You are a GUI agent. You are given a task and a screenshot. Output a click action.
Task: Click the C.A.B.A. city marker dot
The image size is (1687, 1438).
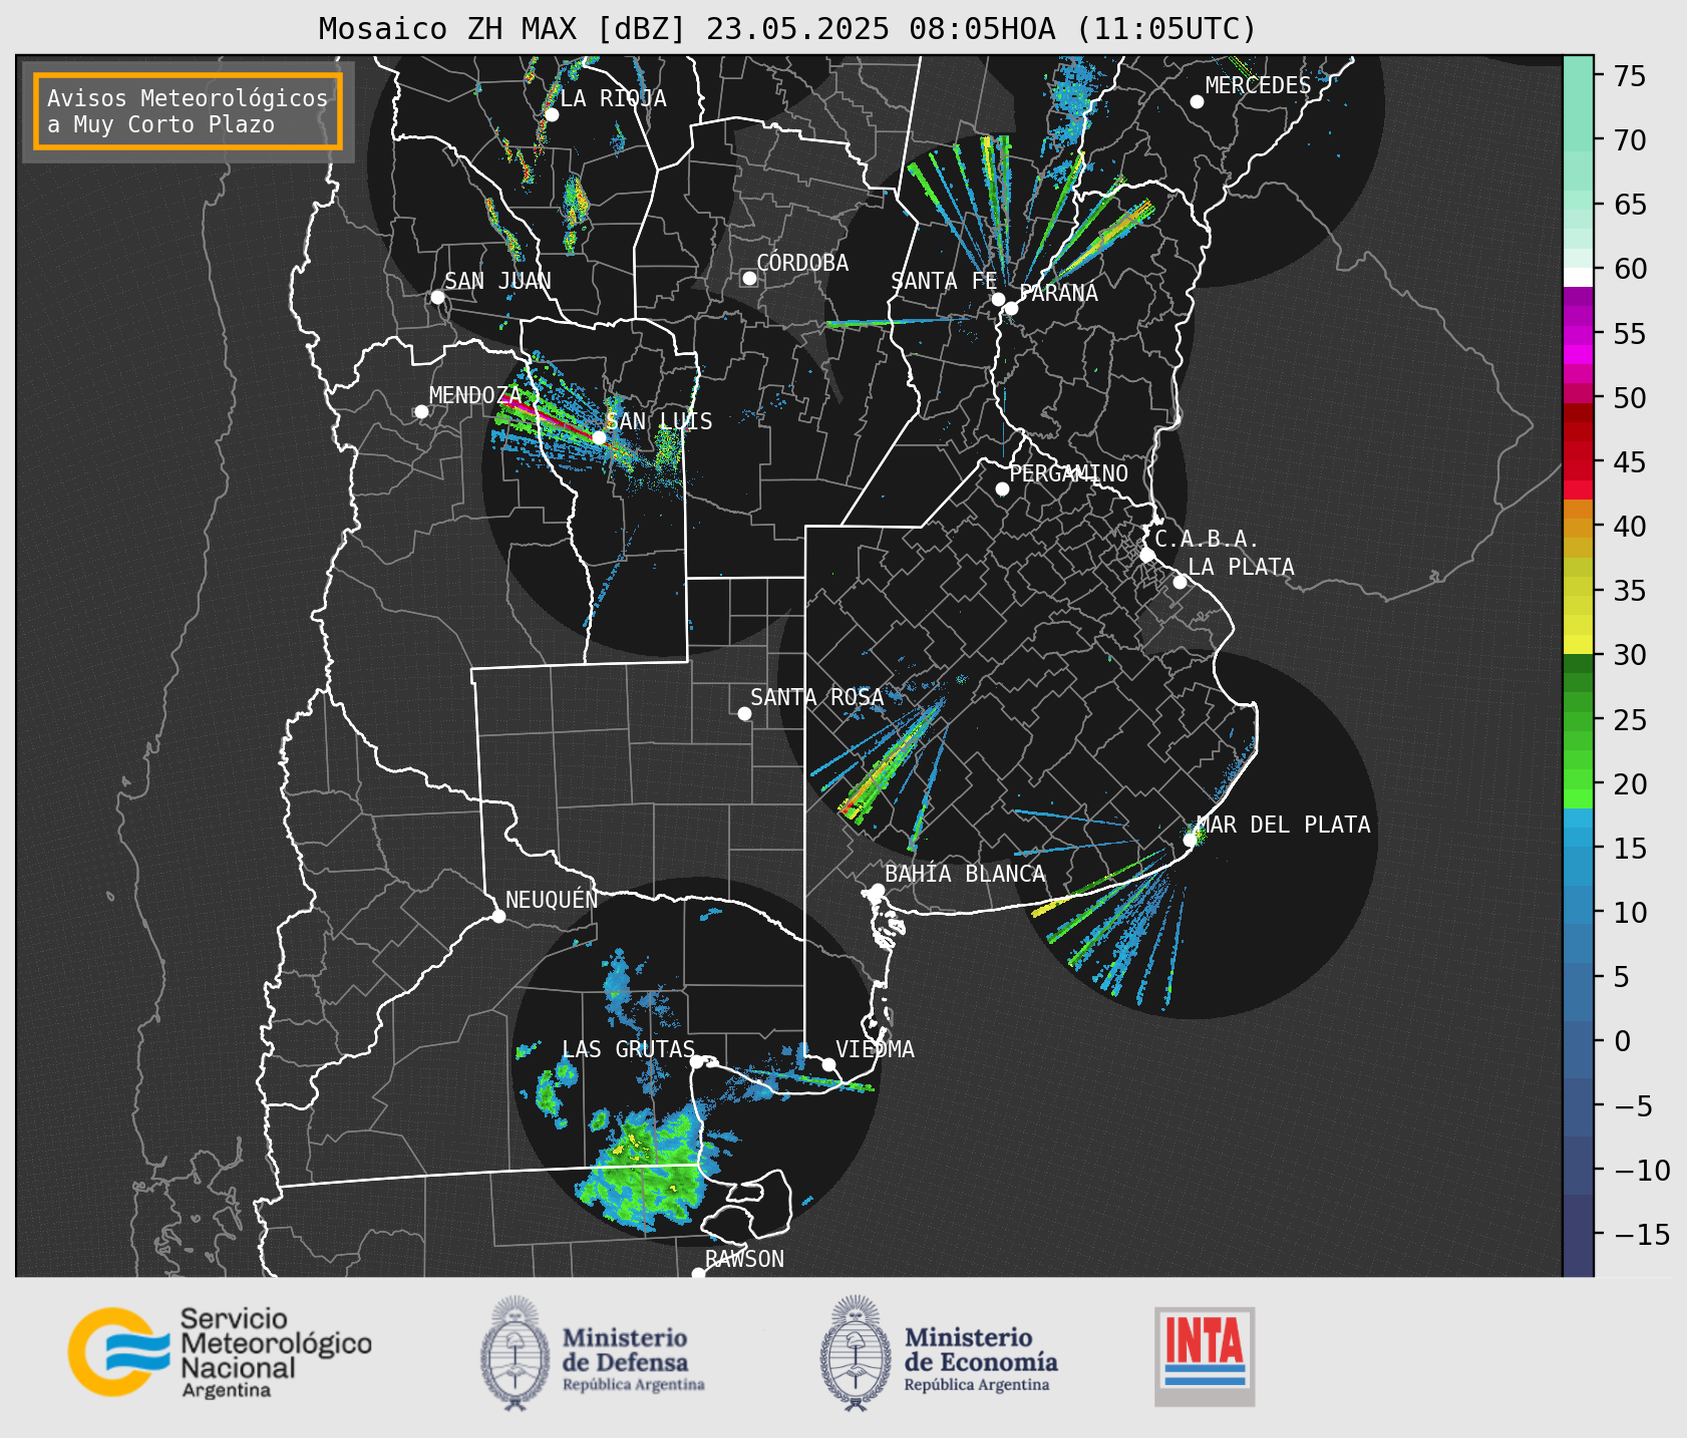tap(1147, 555)
